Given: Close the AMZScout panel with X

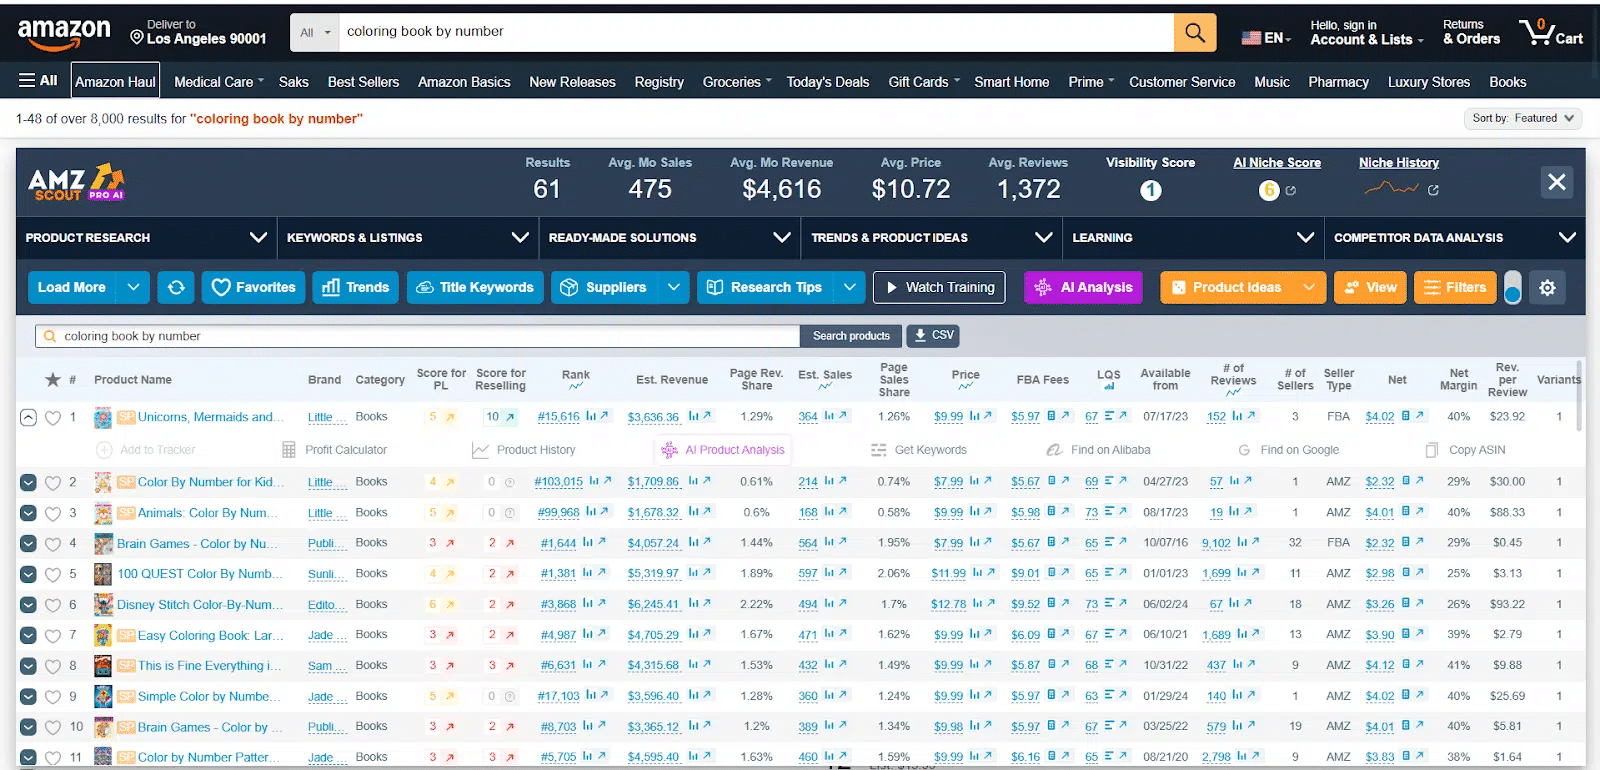Looking at the screenshot, I should tap(1557, 182).
